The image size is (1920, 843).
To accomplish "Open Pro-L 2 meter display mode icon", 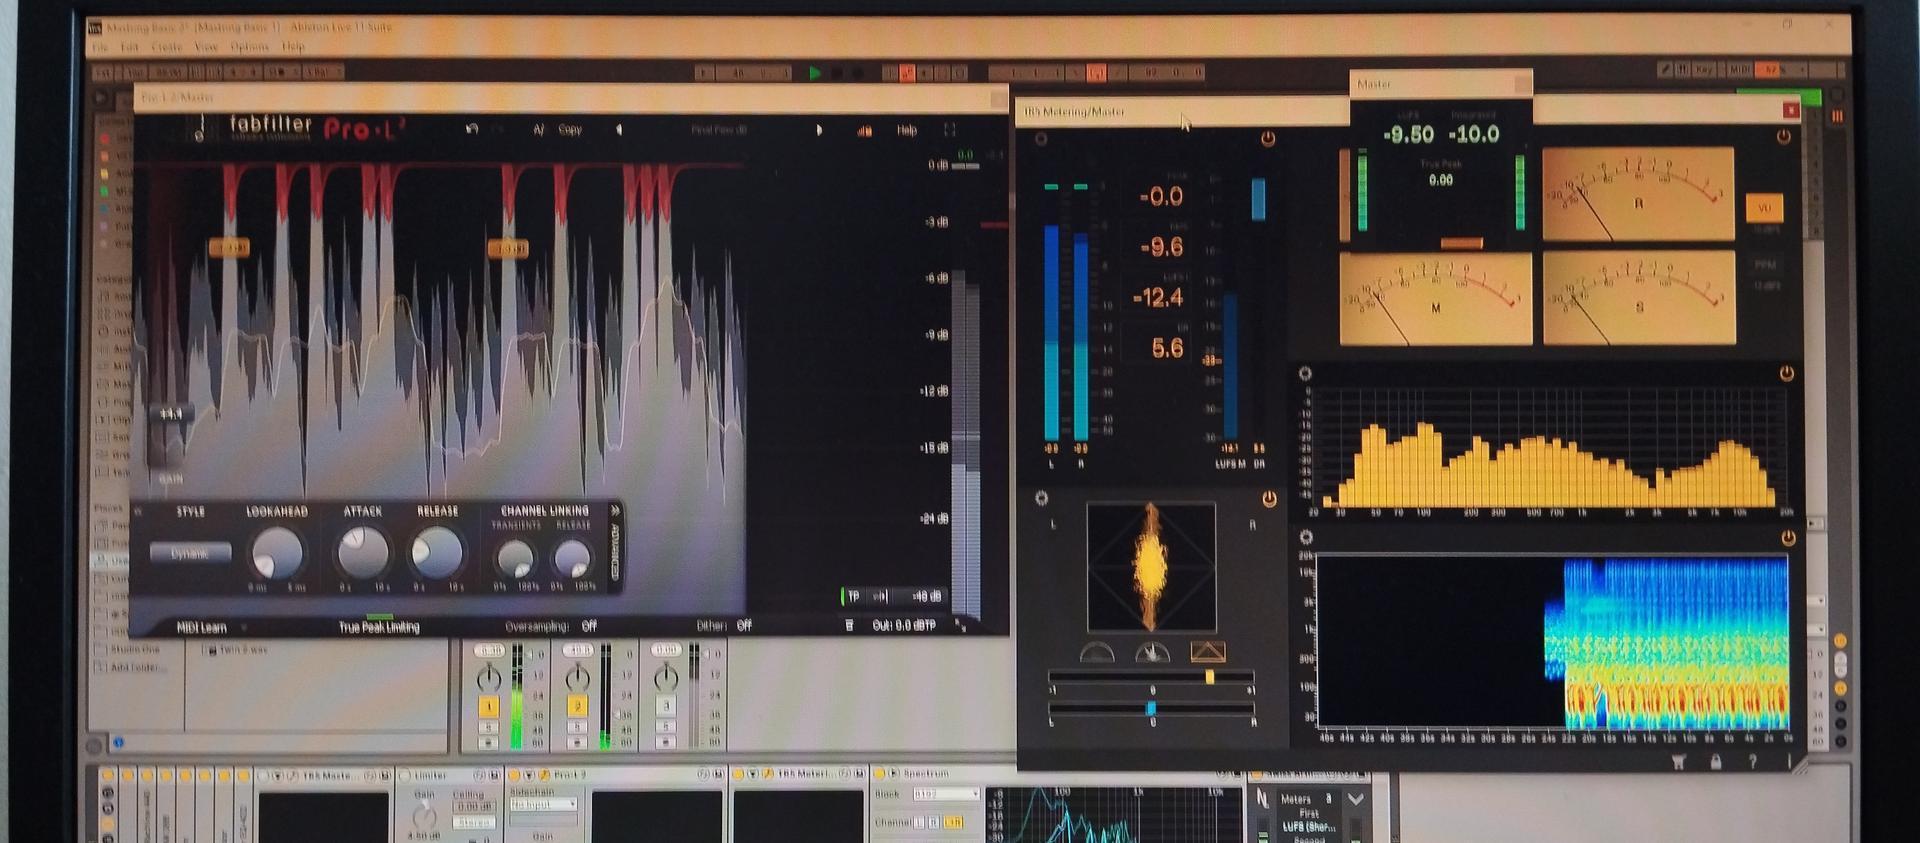I will pos(865,130).
